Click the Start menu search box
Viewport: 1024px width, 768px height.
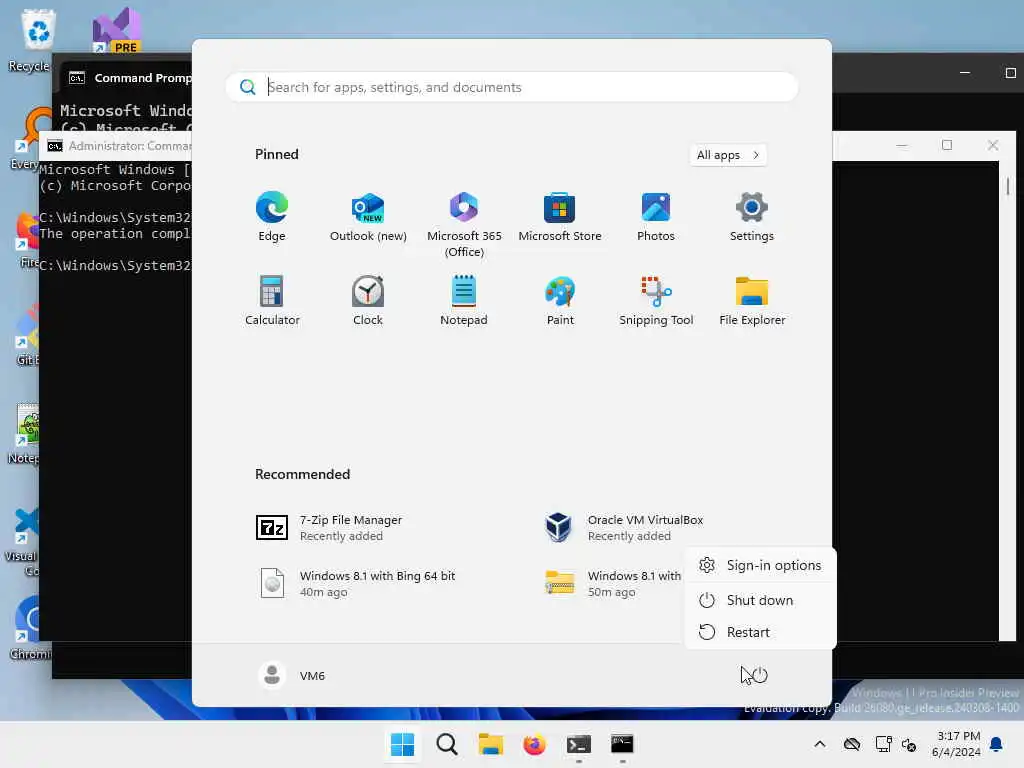(x=512, y=87)
